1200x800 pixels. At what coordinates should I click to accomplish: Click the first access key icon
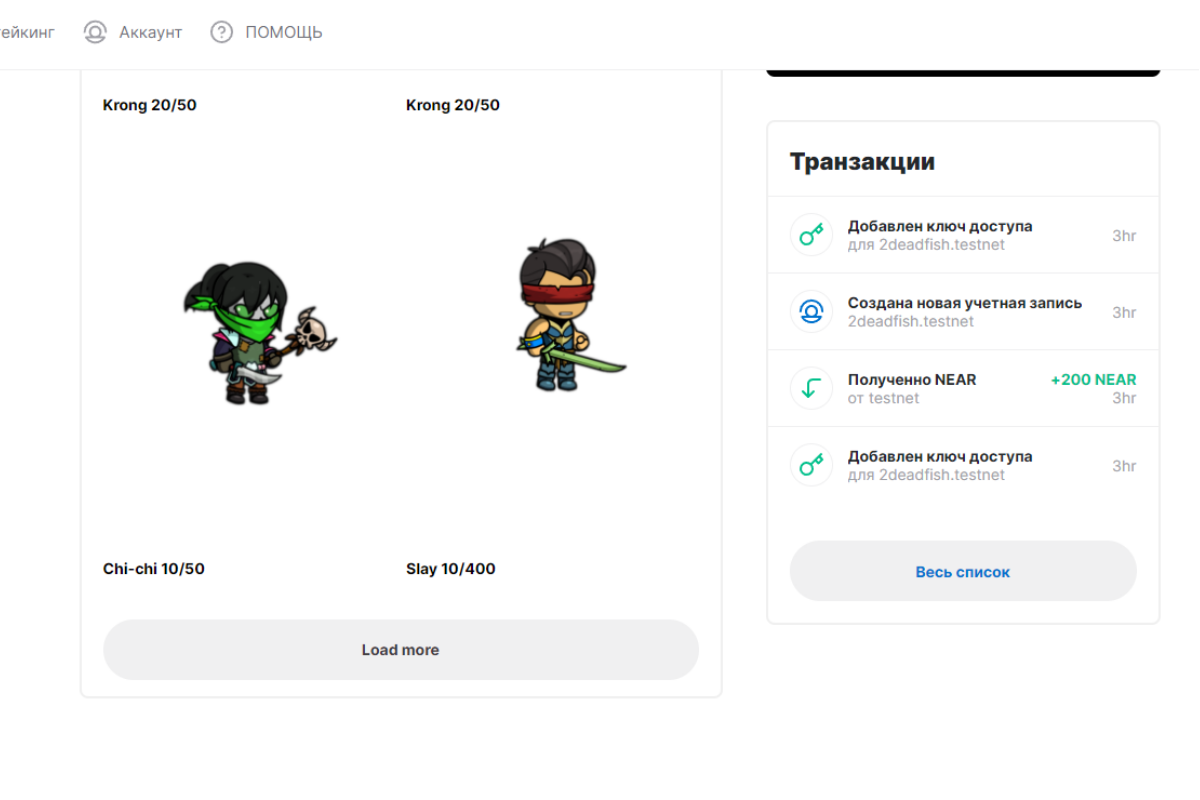[x=811, y=236]
